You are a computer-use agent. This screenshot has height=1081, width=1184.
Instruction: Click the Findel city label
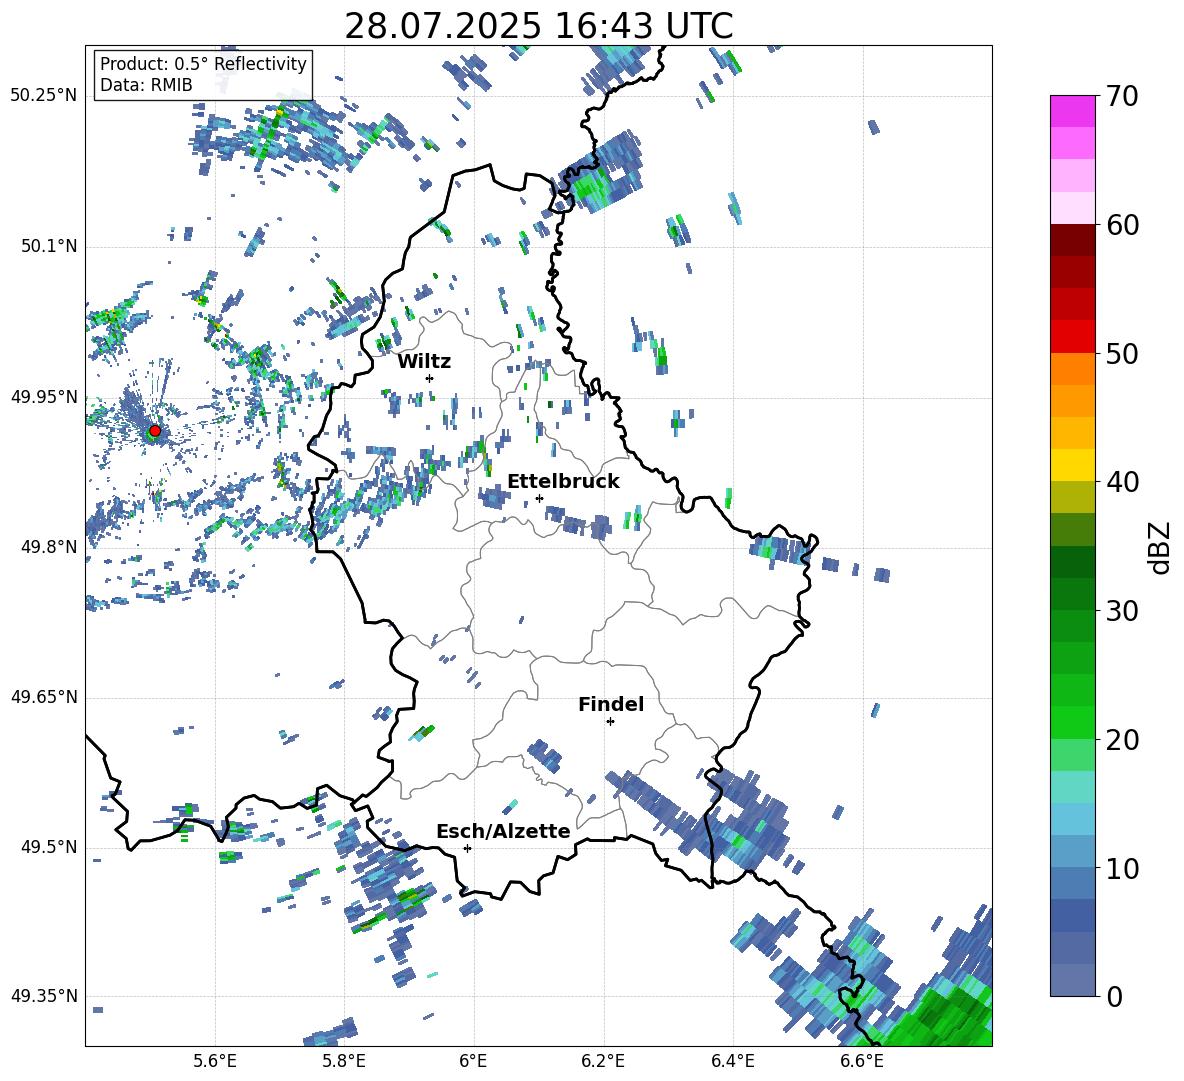(x=611, y=704)
